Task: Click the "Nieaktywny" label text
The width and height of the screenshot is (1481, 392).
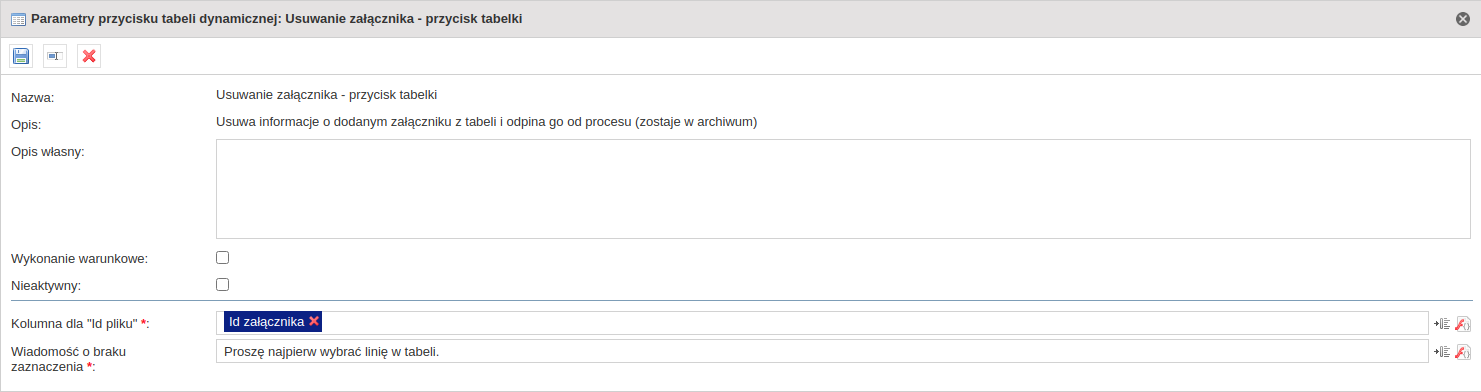Action: click(46, 286)
